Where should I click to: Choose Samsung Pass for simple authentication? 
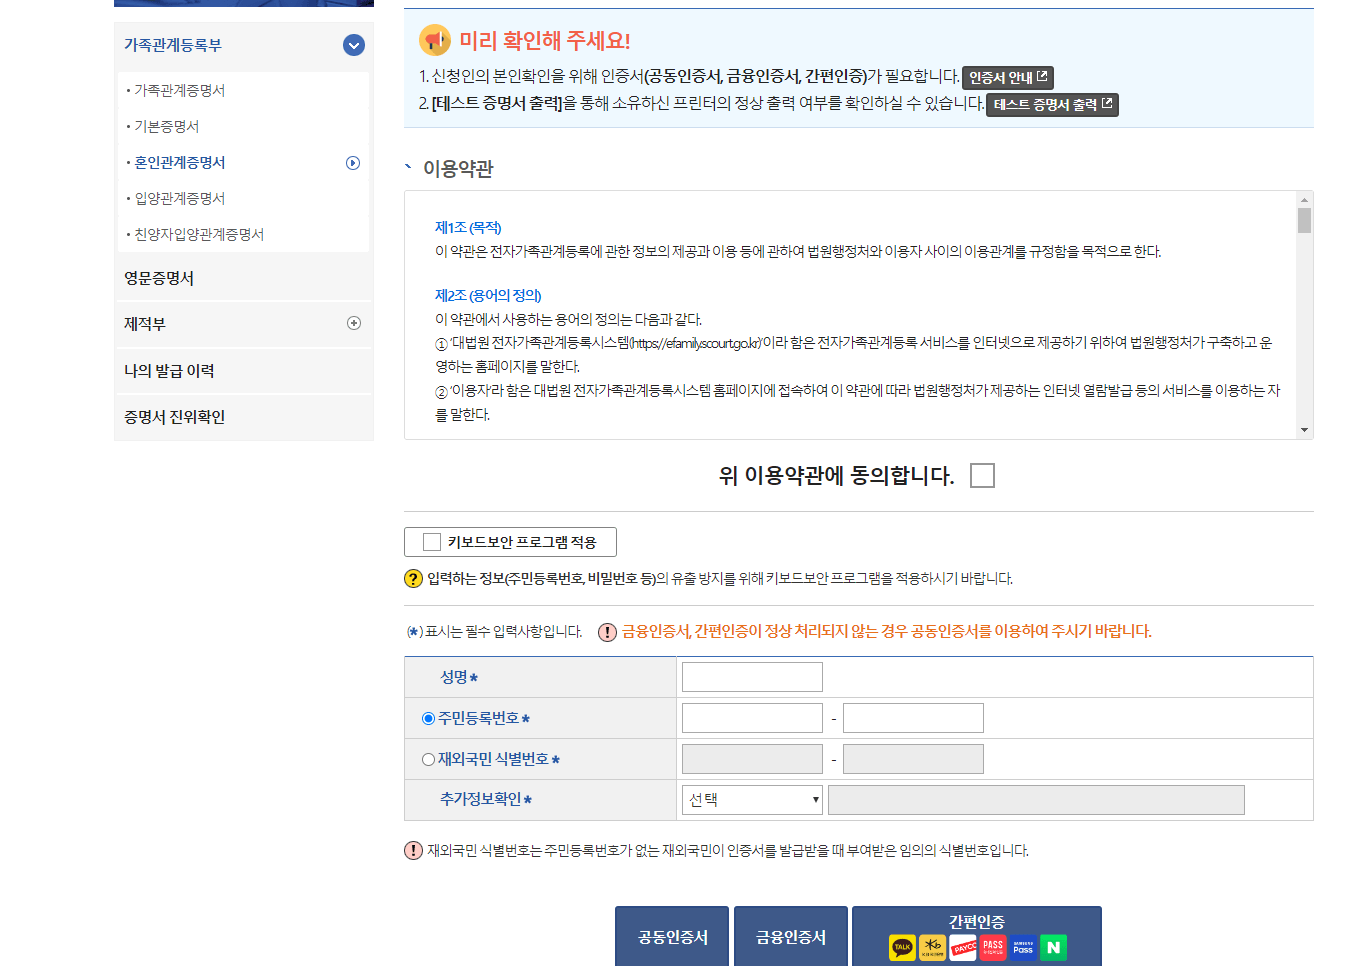click(x=1022, y=947)
